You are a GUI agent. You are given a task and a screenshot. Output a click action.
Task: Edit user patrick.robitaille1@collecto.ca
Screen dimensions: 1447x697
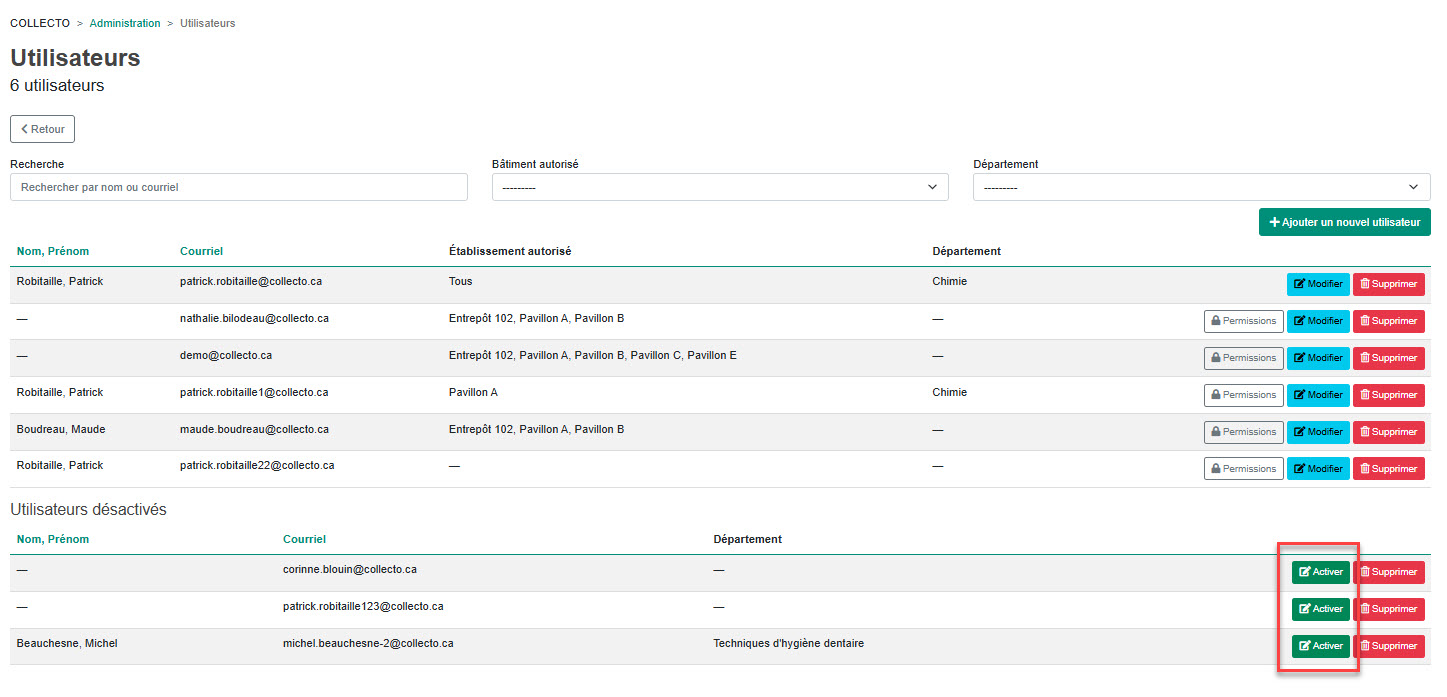tap(1317, 395)
